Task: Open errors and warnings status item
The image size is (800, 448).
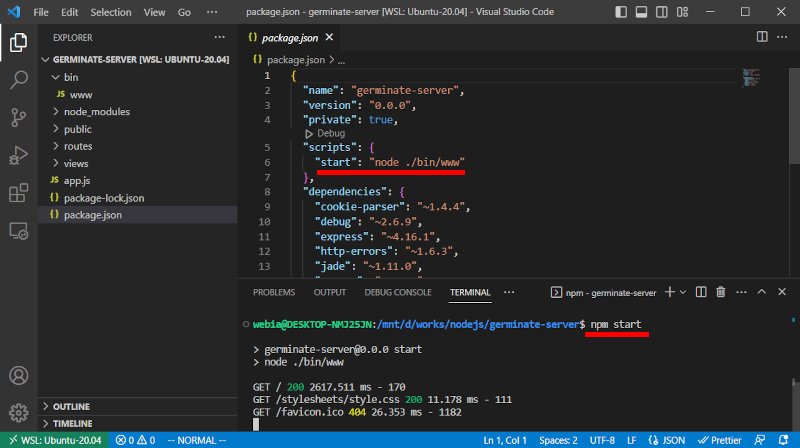Action: [135, 440]
